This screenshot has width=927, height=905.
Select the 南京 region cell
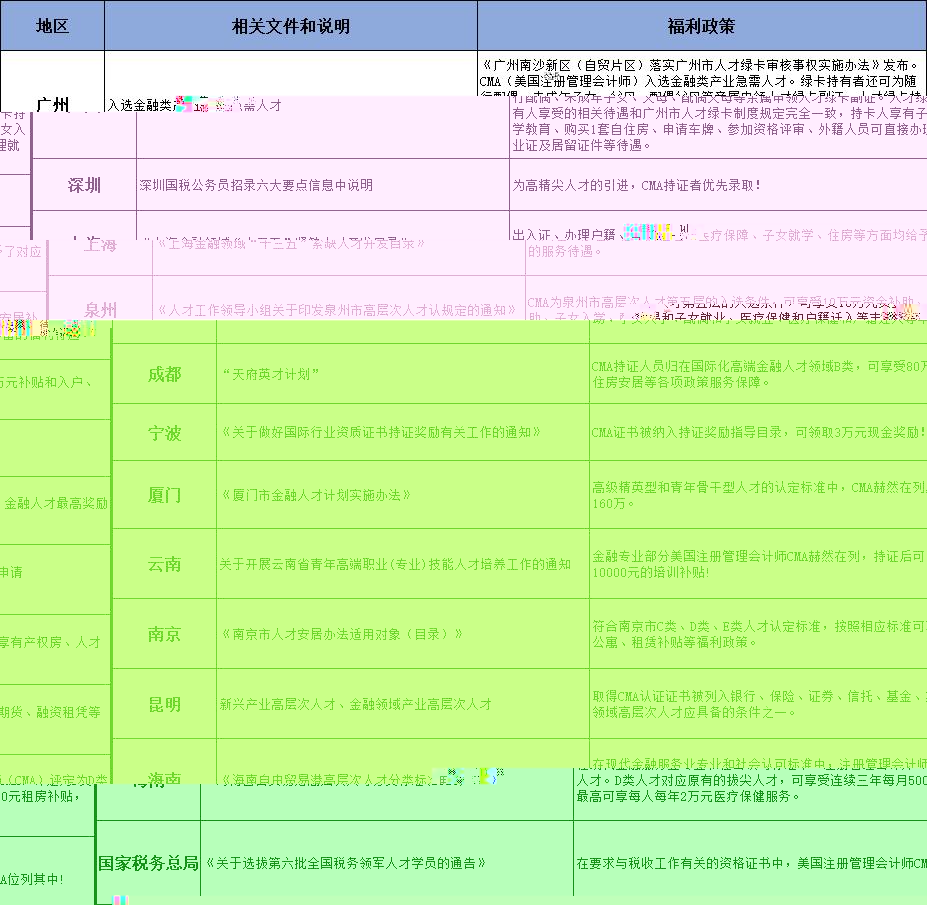(x=164, y=634)
